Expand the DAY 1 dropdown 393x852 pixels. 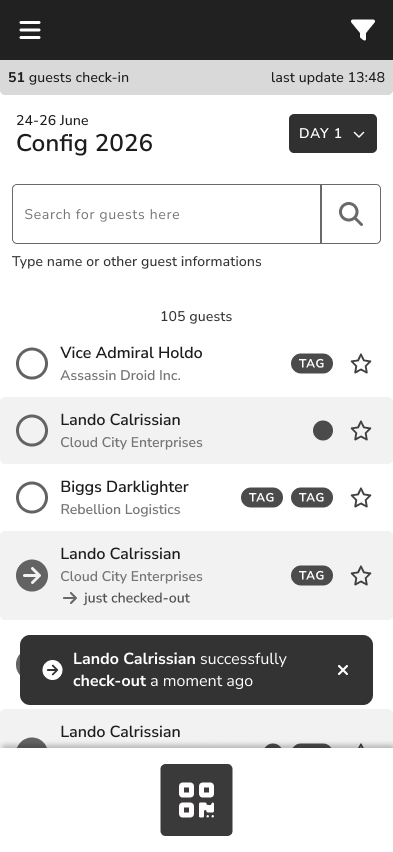pyautogui.click(x=333, y=134)
